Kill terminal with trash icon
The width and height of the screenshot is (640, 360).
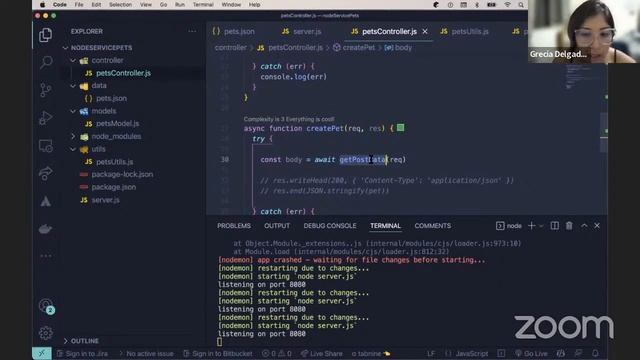(569, 226)
